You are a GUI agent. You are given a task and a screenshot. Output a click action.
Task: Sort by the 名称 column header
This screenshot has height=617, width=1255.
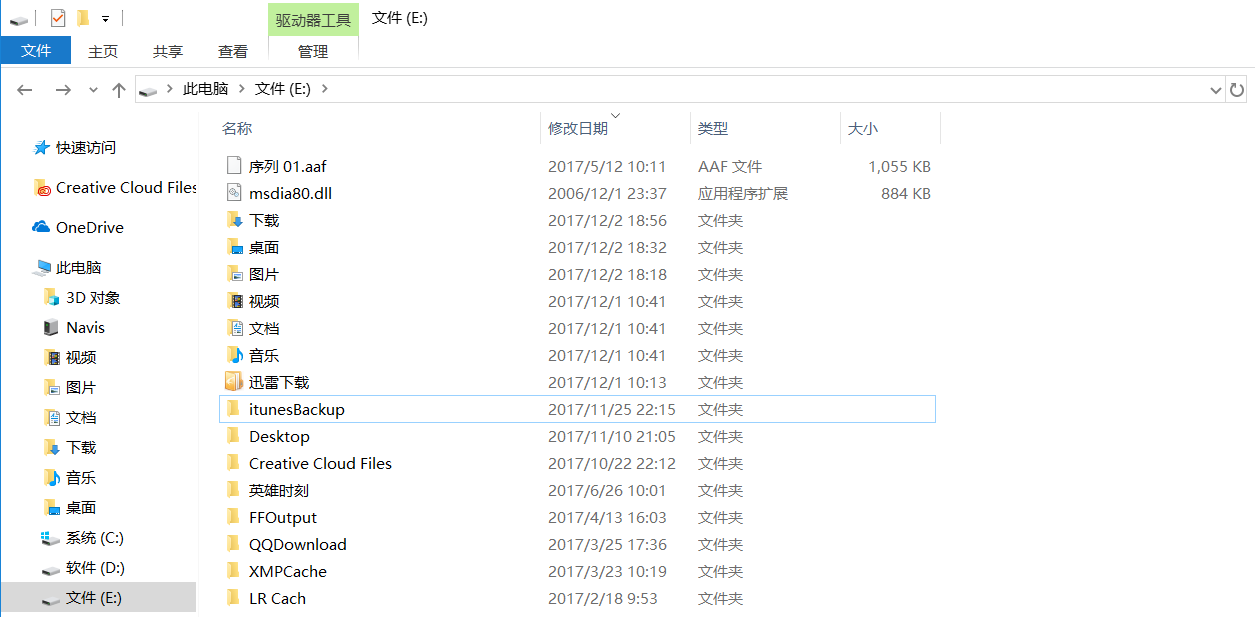[x=237, y=128]
